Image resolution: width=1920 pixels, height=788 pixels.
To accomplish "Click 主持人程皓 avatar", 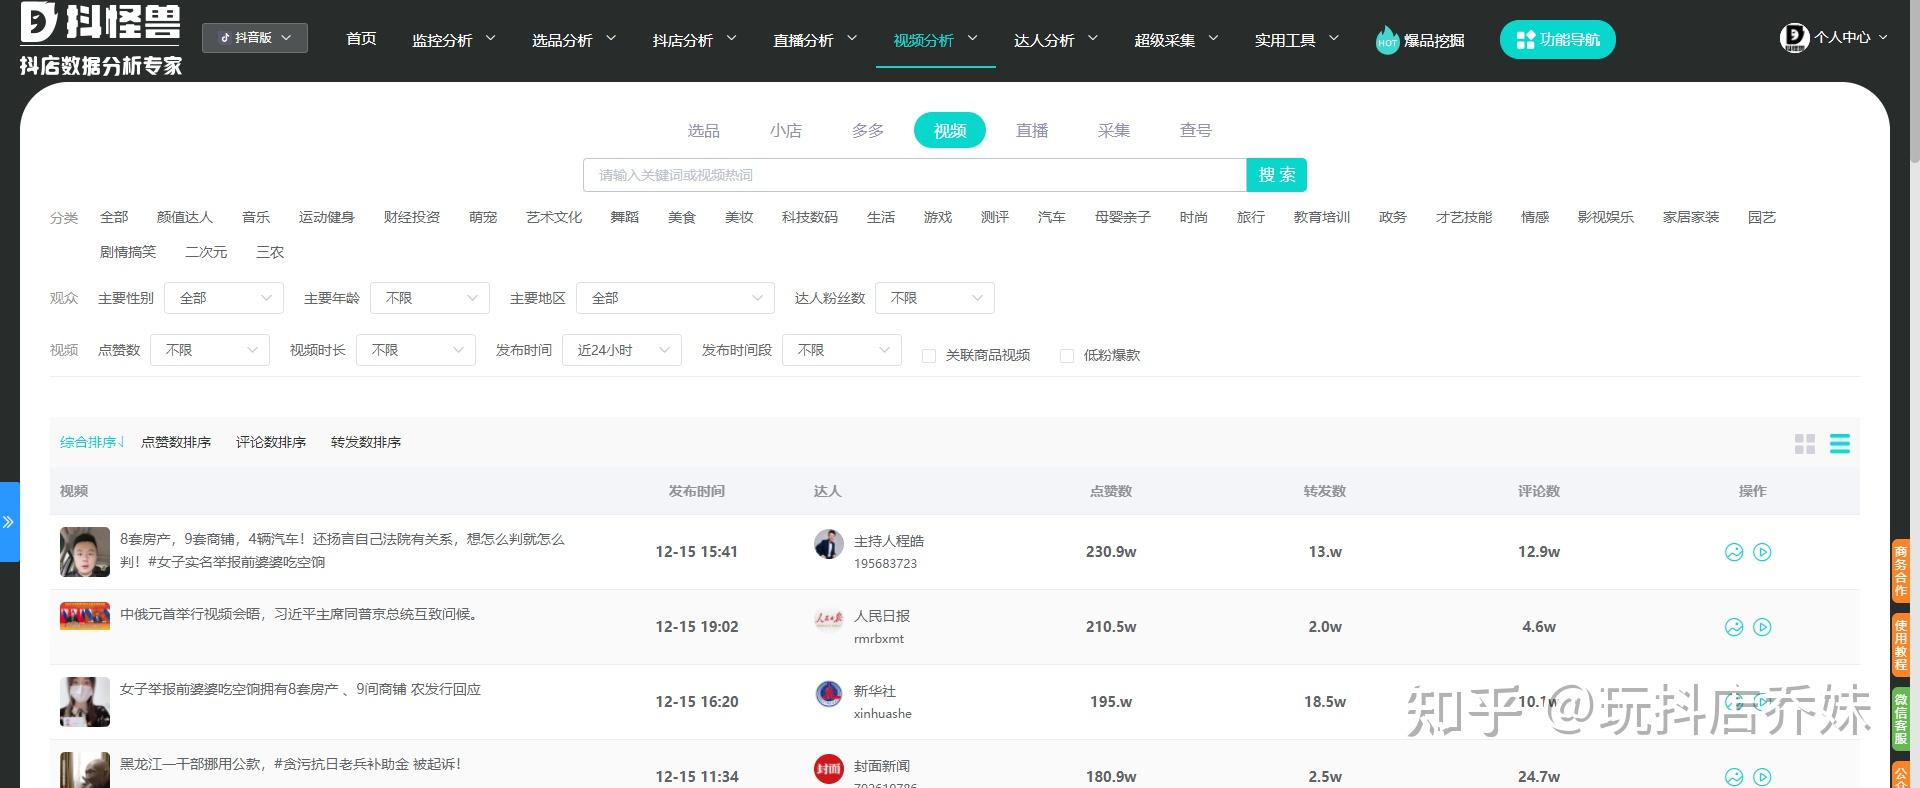I will (x=829, y=544).
